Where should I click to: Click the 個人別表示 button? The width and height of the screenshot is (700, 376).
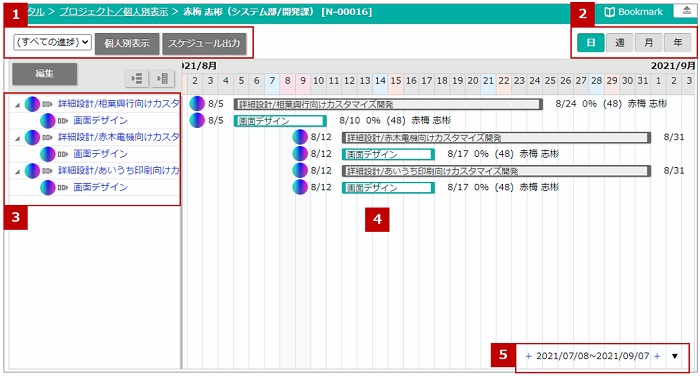click(127, 43)
